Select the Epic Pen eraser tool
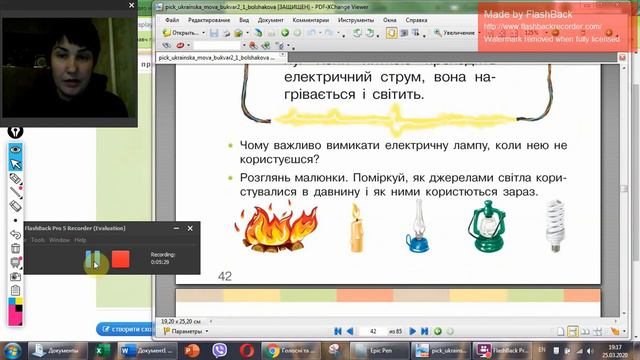 (x=16, y=206)
